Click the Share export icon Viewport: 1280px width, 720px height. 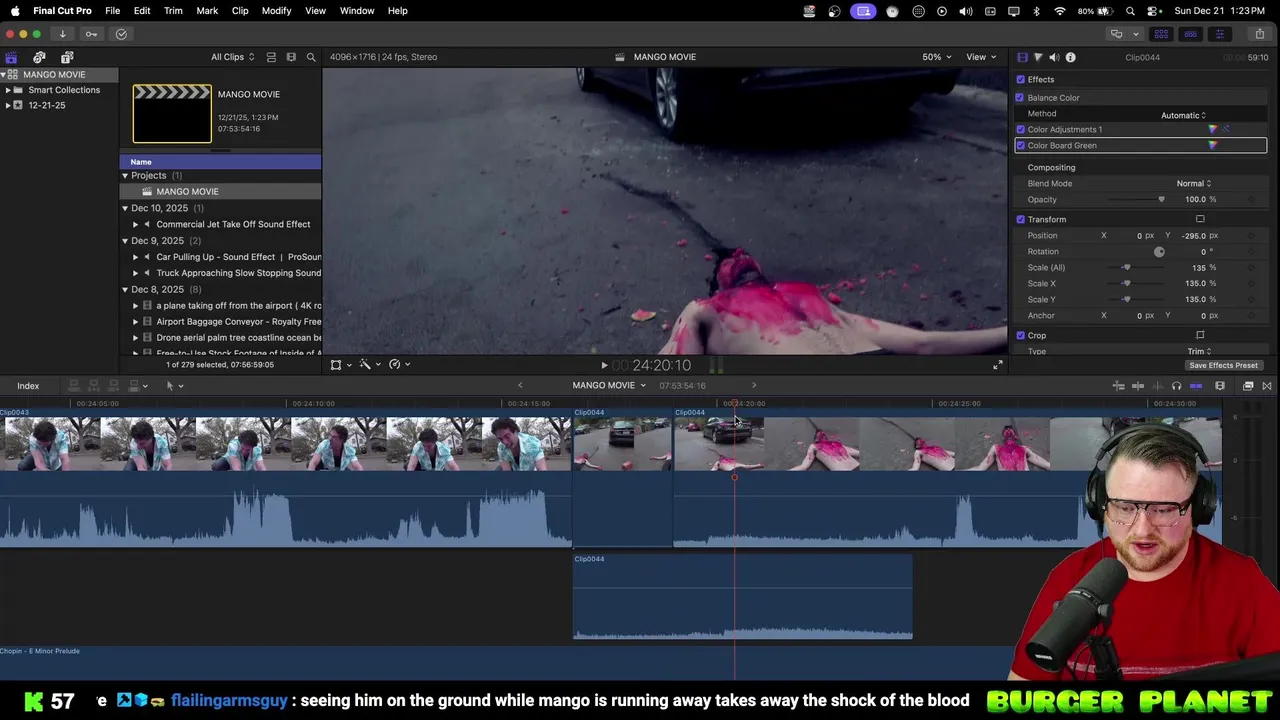[x=1259, y=34]
